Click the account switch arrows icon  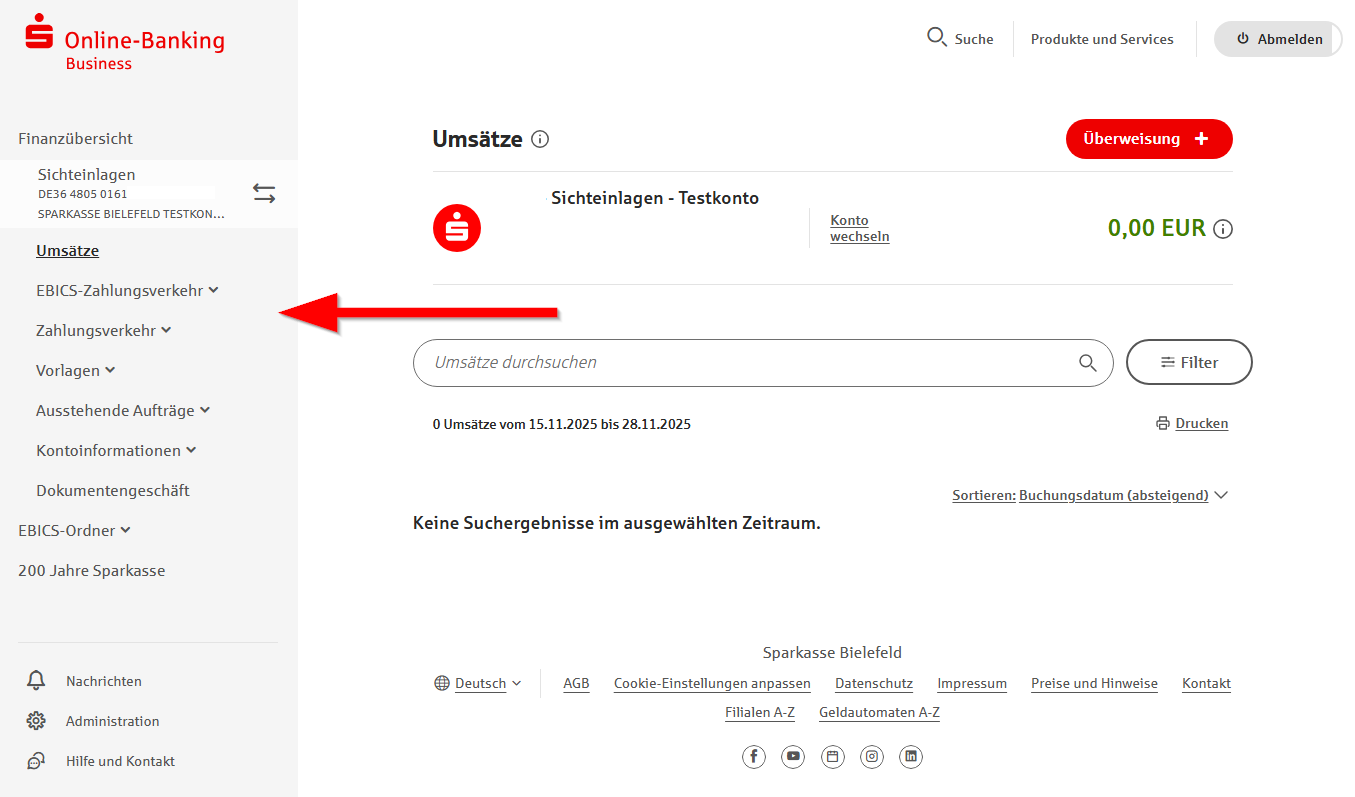[x=264, y=194]
